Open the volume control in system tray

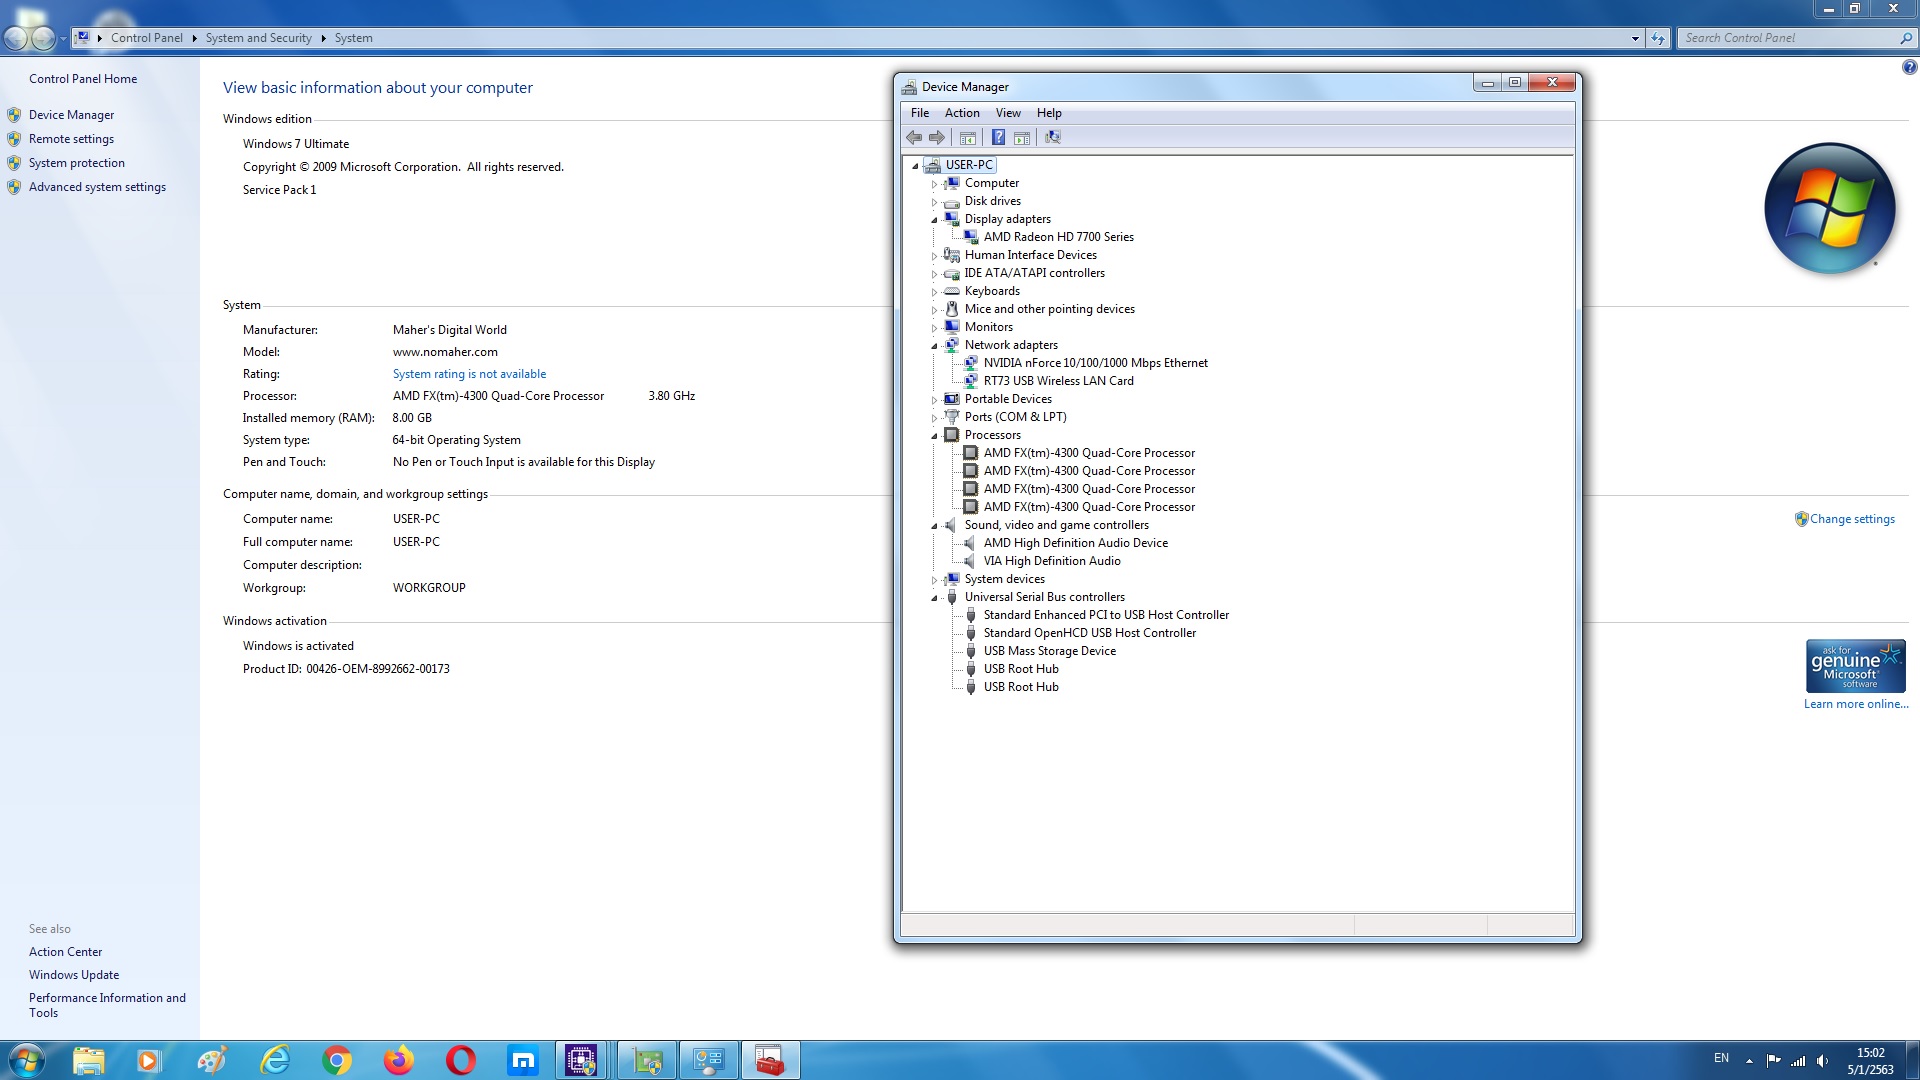1822,1060
